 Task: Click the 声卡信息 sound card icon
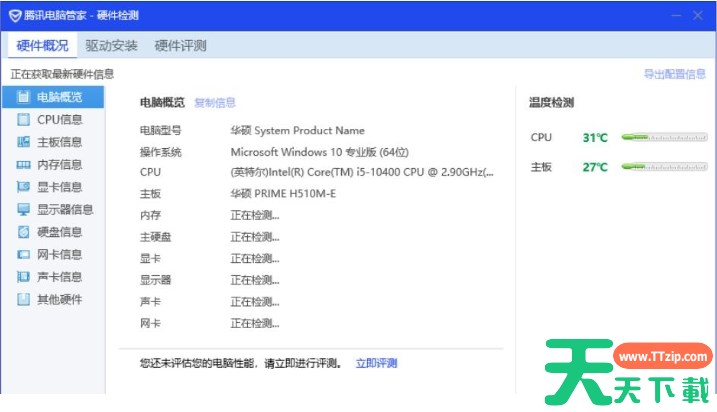[x=23, y=277]
